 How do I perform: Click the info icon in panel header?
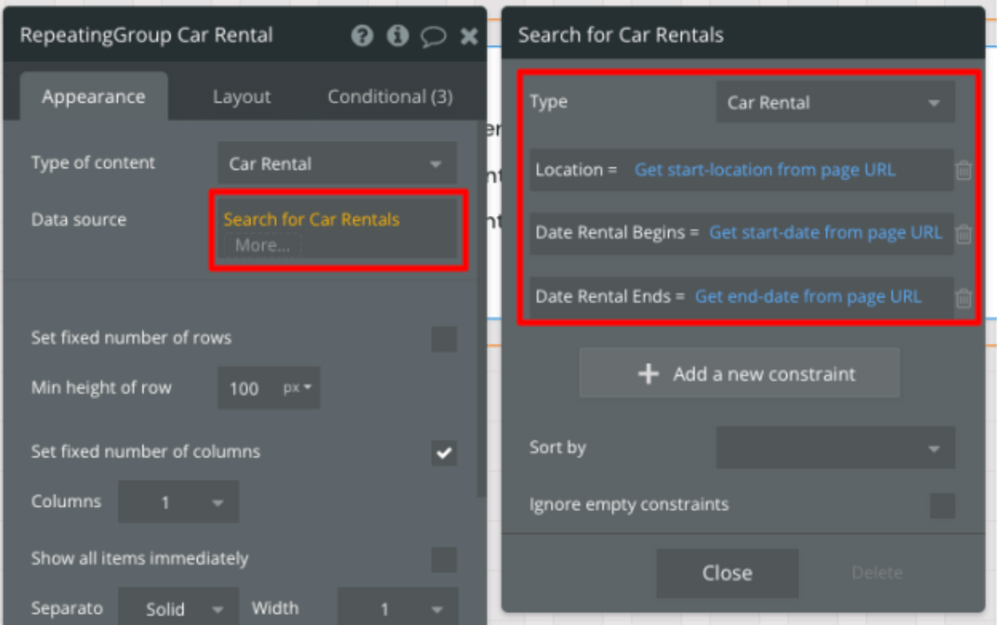tap(398, 36)
